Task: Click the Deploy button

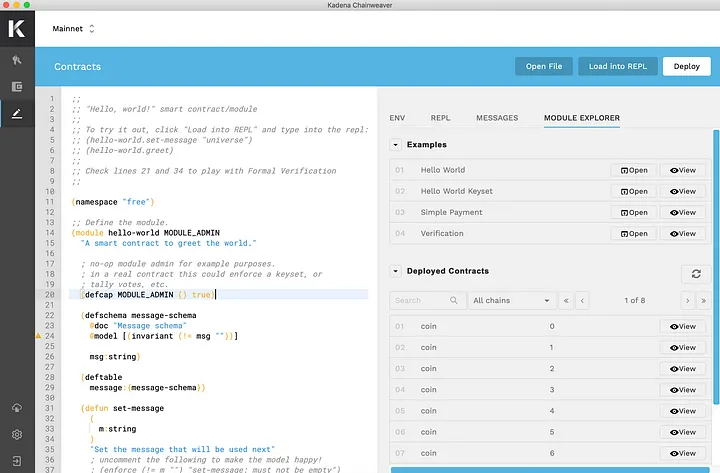Action: pos(686,66)
